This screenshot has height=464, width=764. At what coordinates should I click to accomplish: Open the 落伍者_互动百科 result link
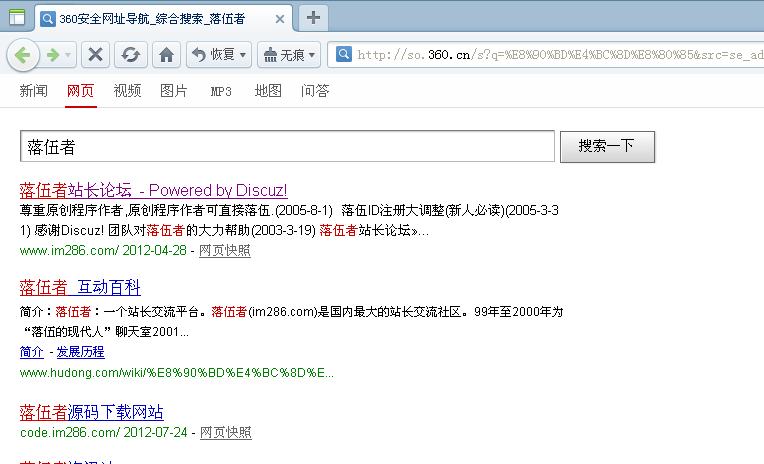click(80, 288)
